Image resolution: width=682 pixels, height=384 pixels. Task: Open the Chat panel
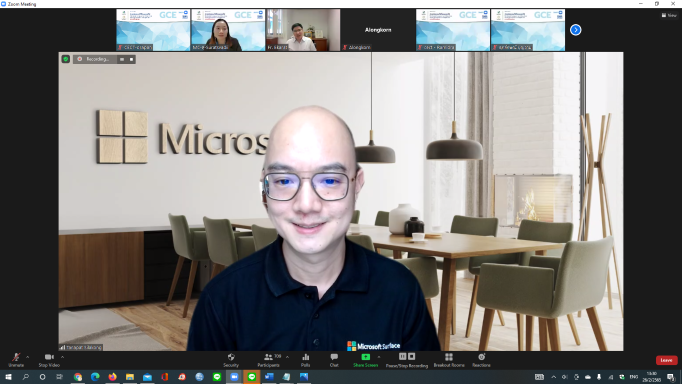pyautogui.click(x=334, y=360)
